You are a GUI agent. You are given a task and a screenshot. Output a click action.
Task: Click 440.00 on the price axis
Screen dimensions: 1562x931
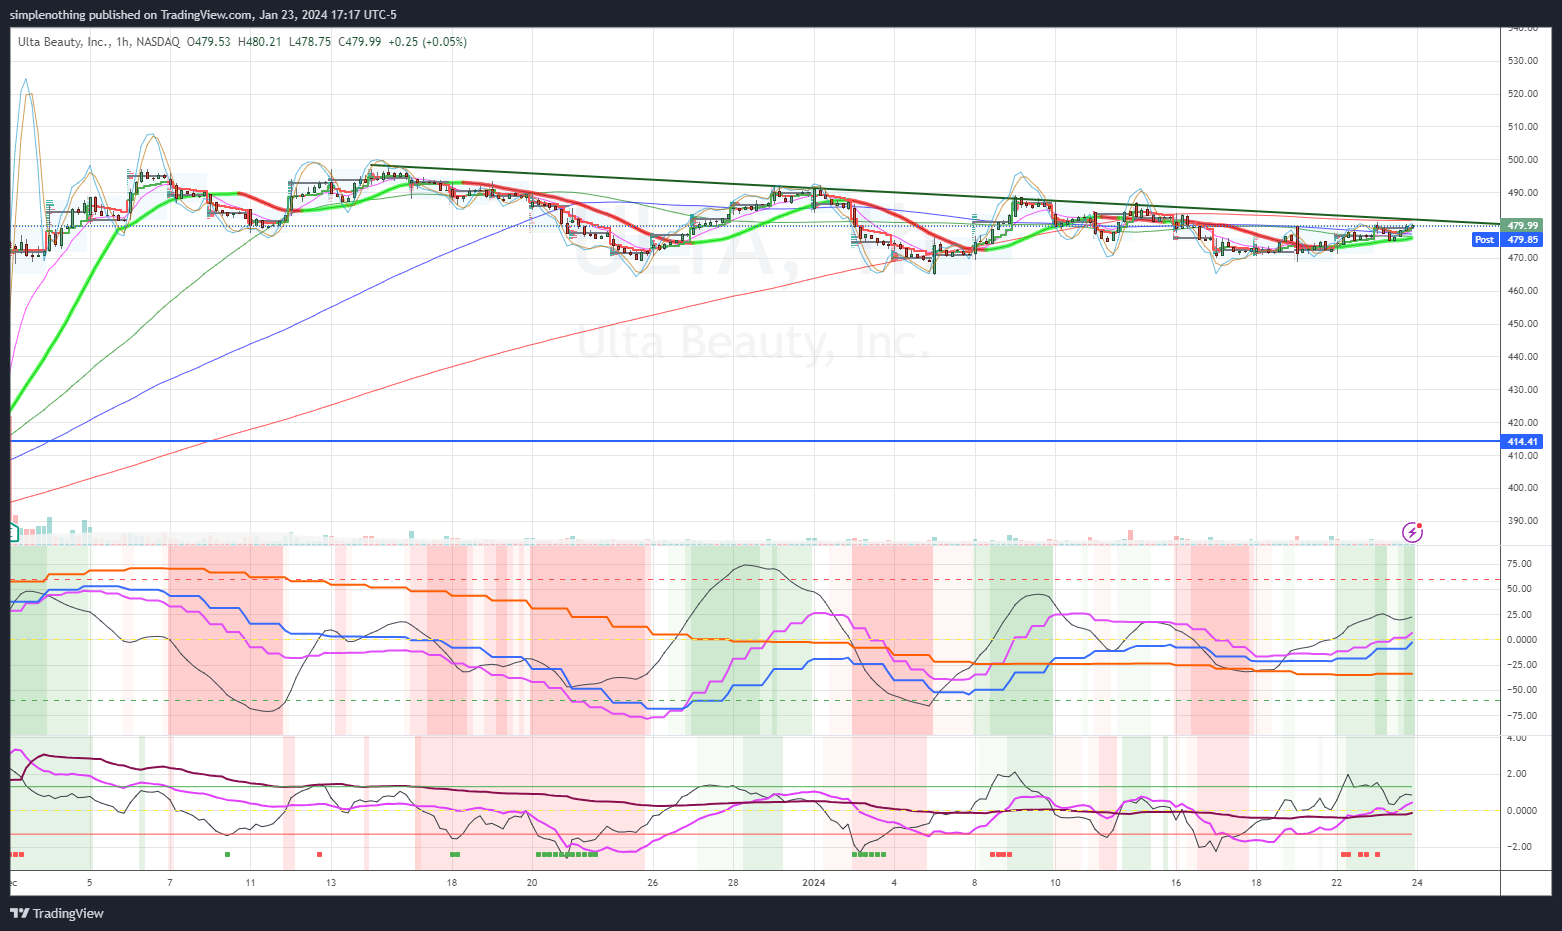[x=1523, y=357]
